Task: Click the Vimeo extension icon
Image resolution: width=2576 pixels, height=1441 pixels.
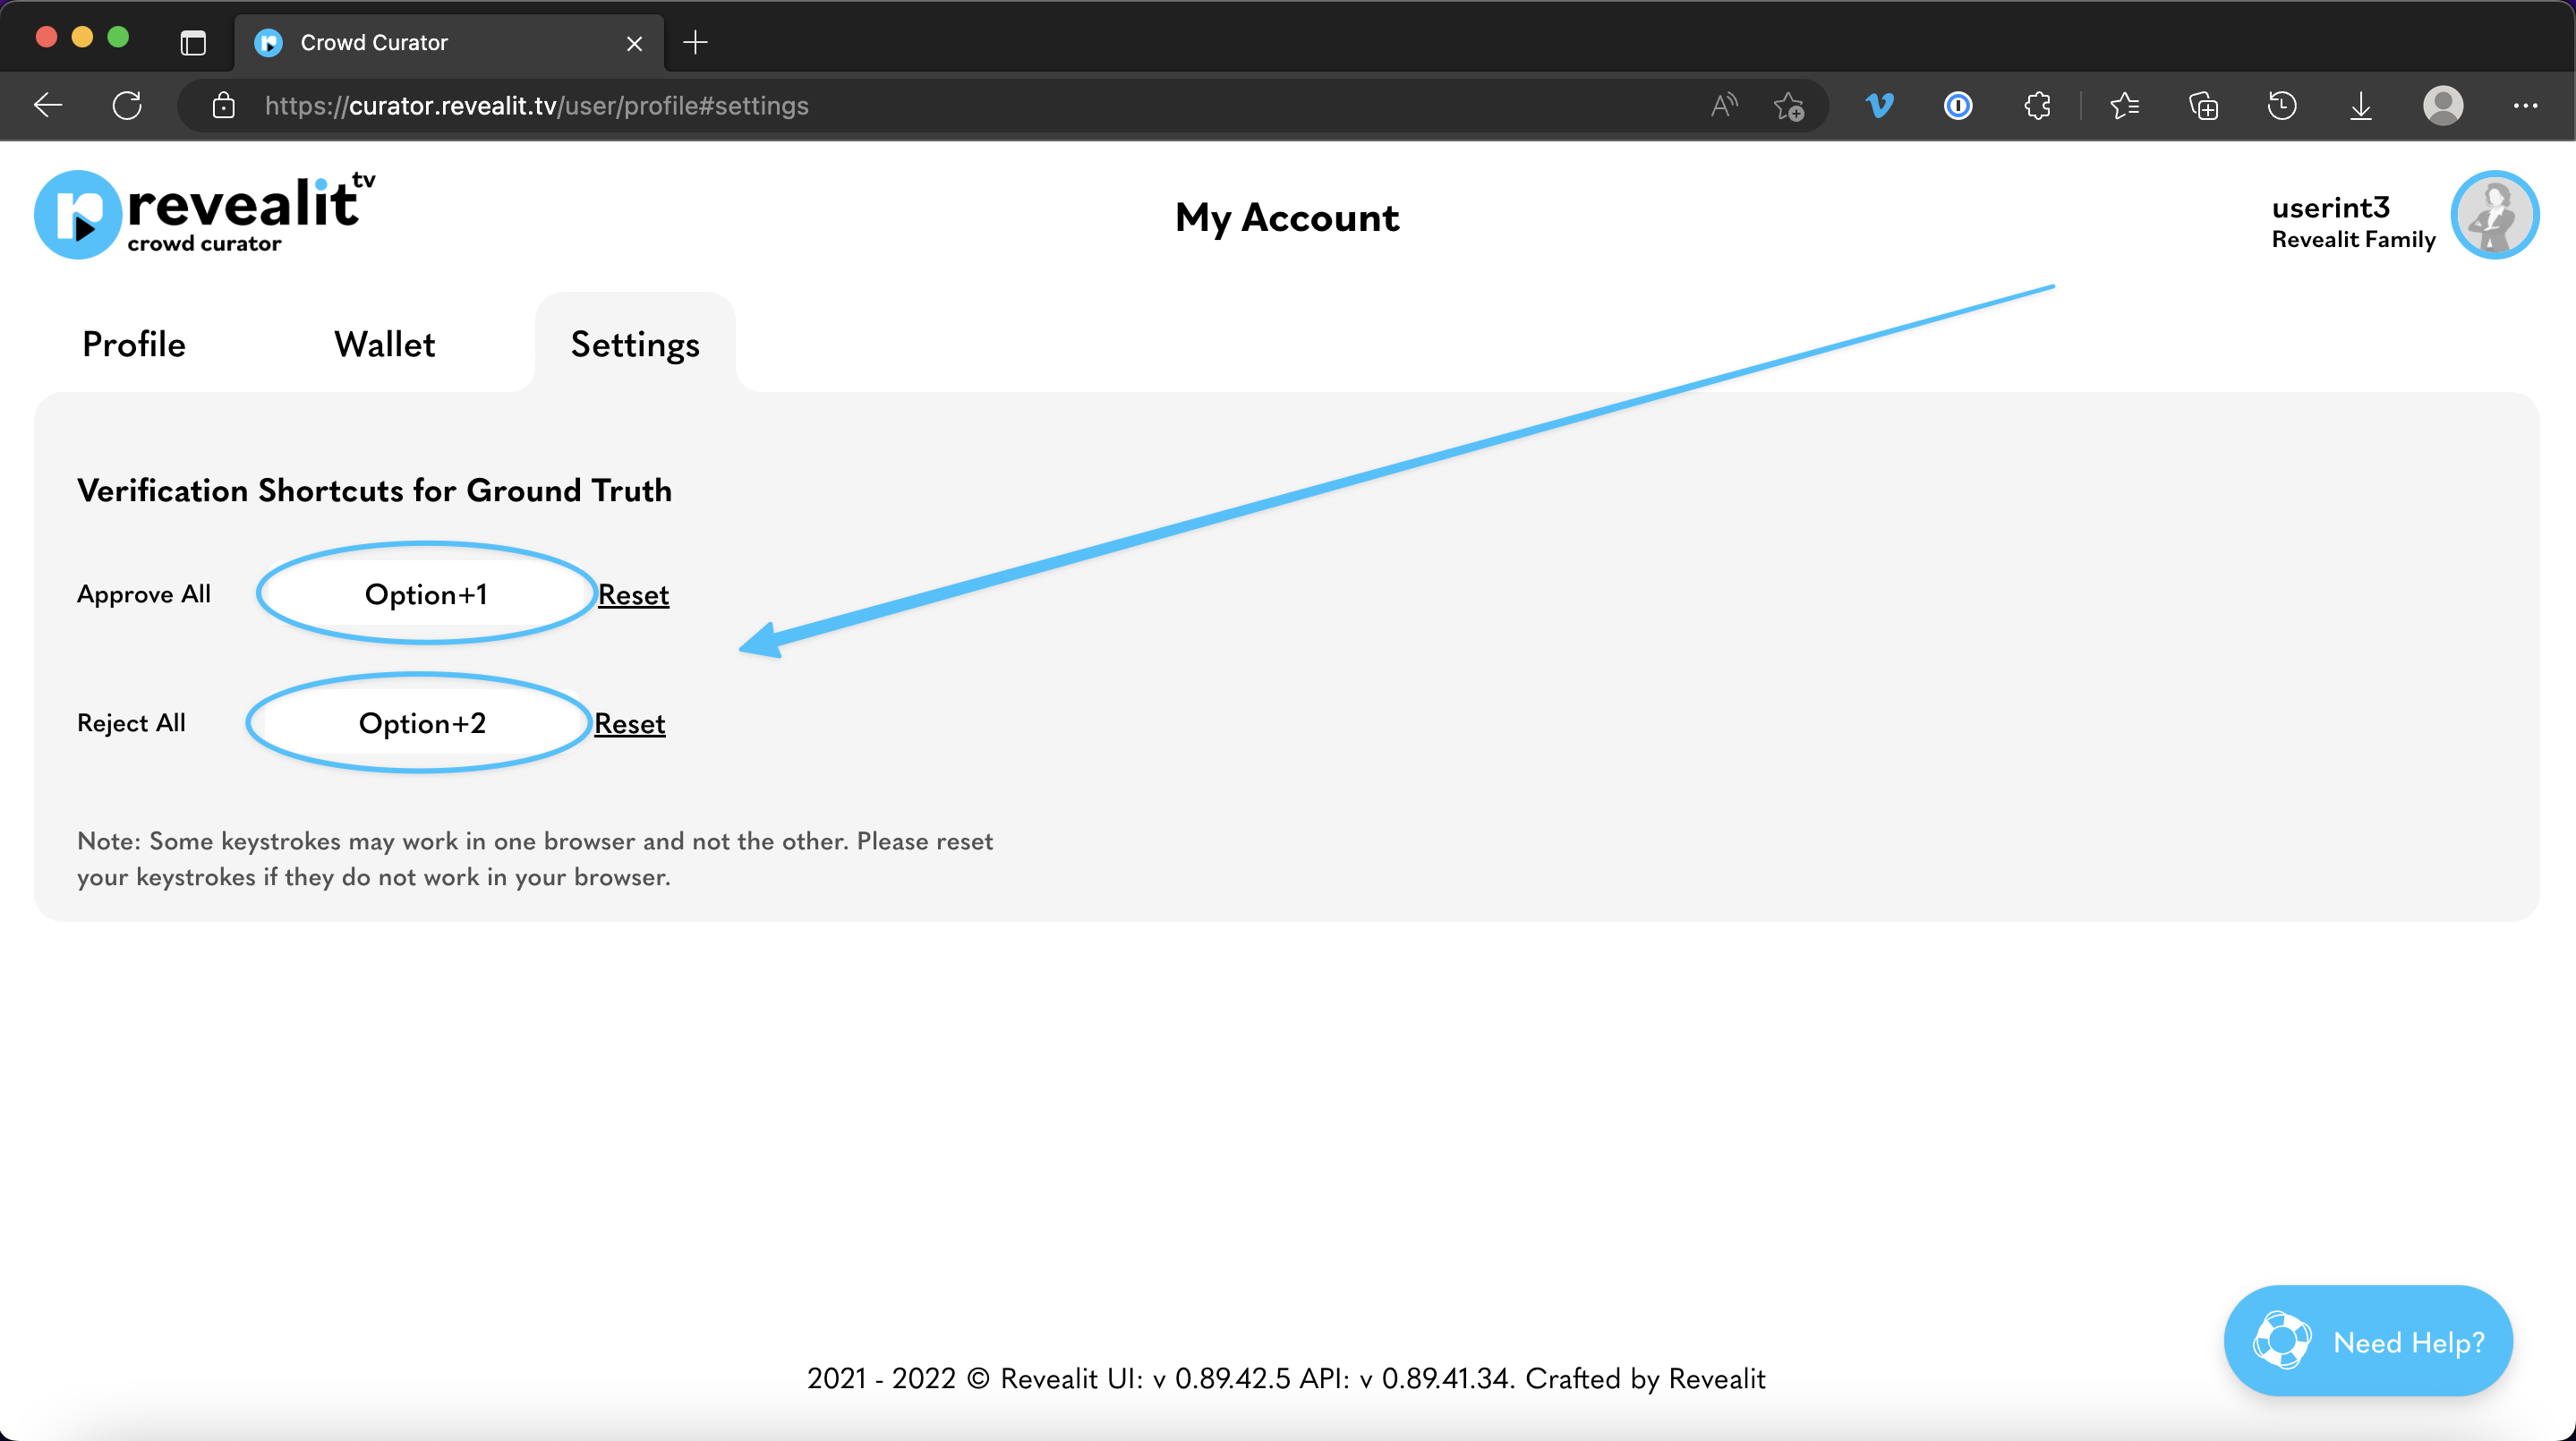Action: 1879,105
